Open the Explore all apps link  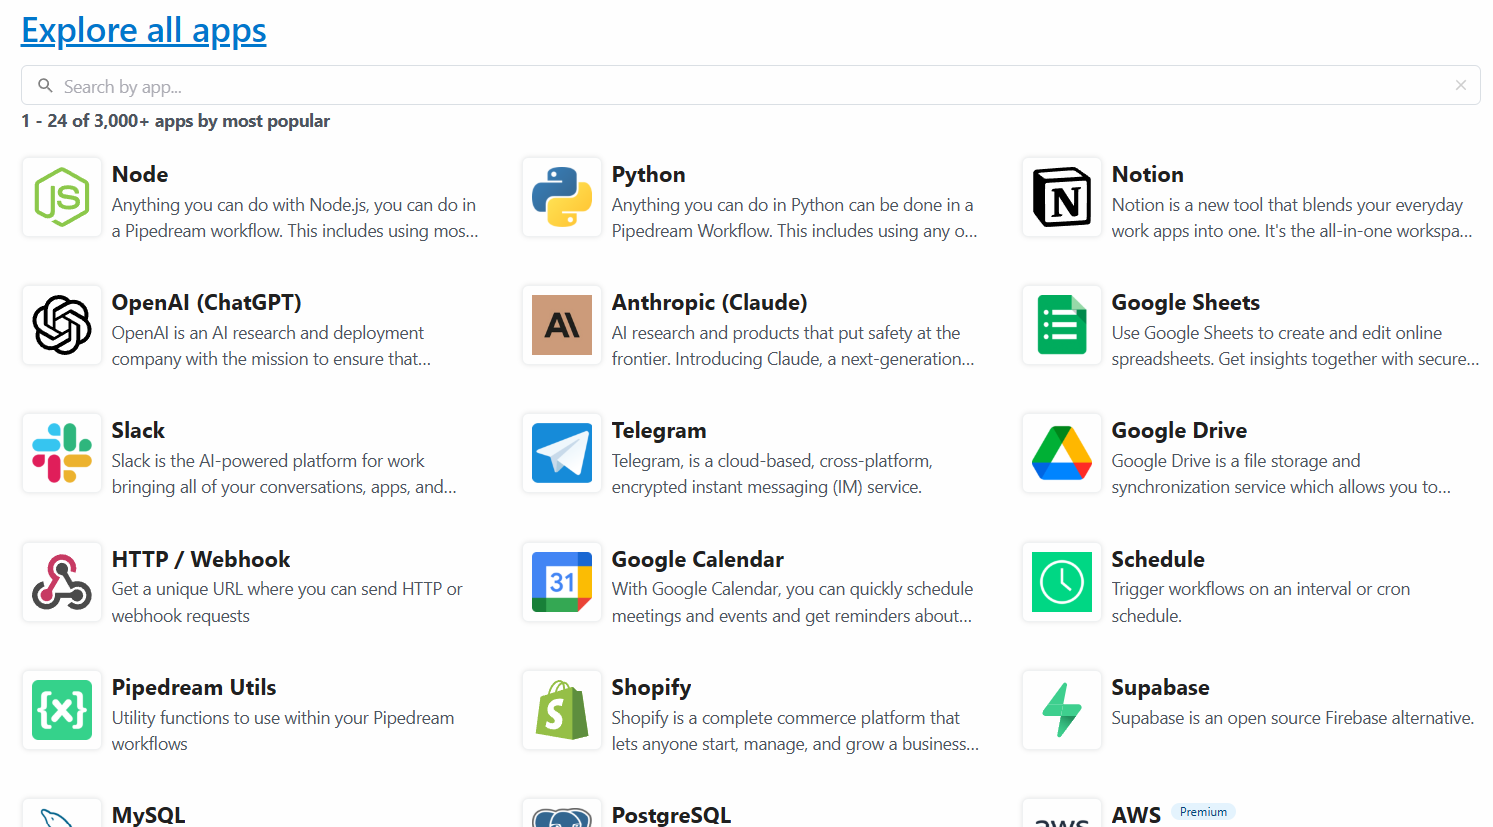coord(144,30)
